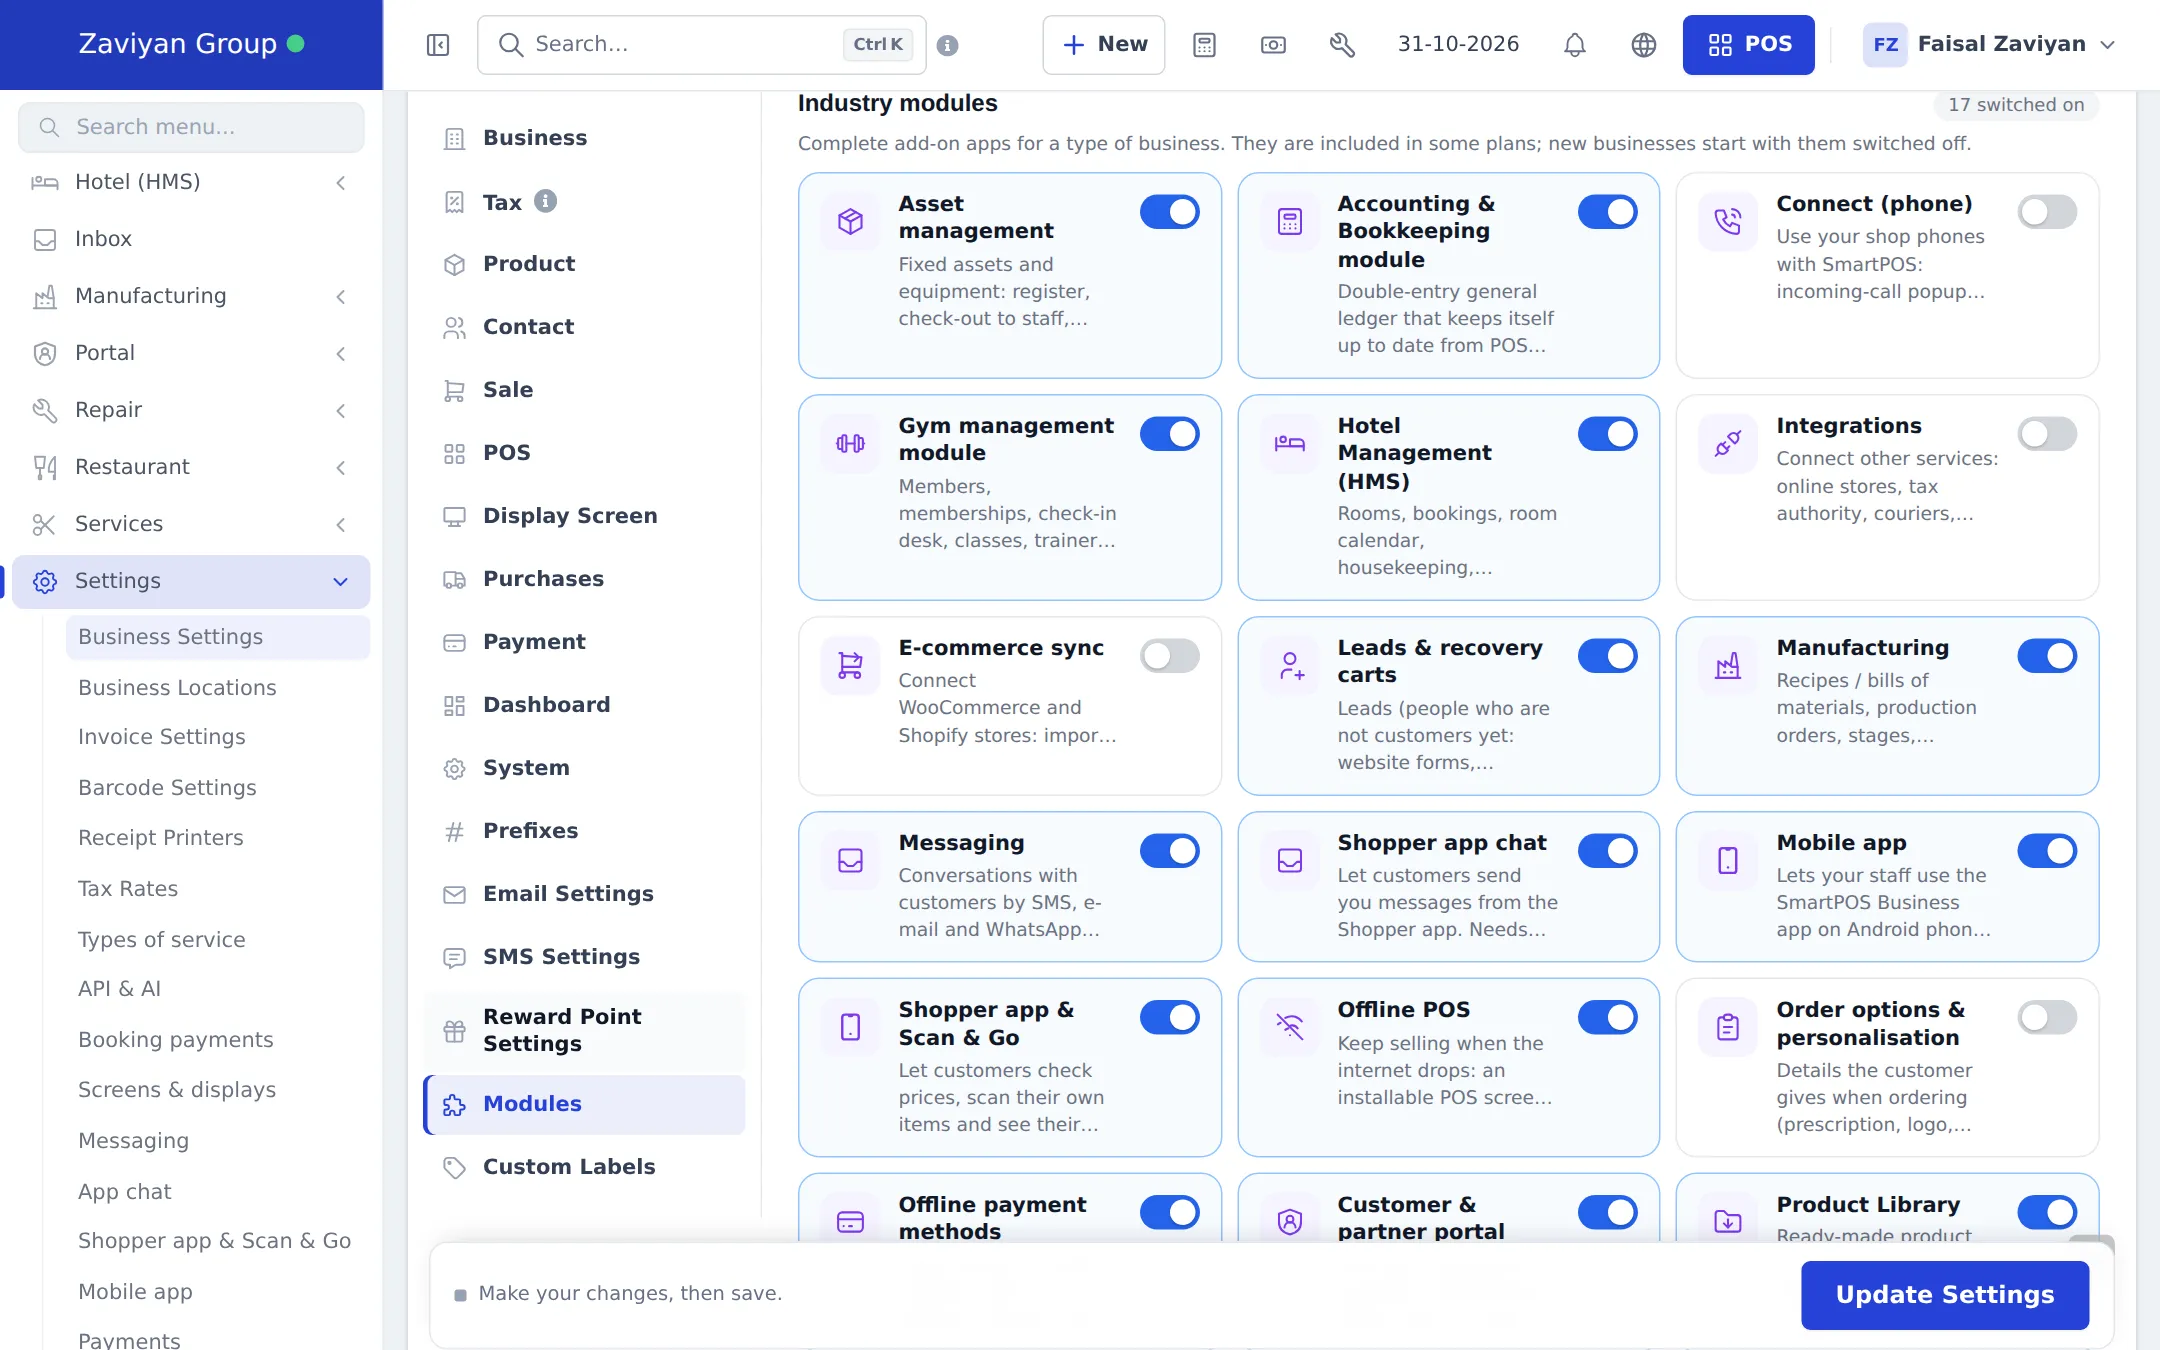Expand the Hotel (HMS) sidebar menu
The image size is (2160, 1350).
(x=191, y=182)
